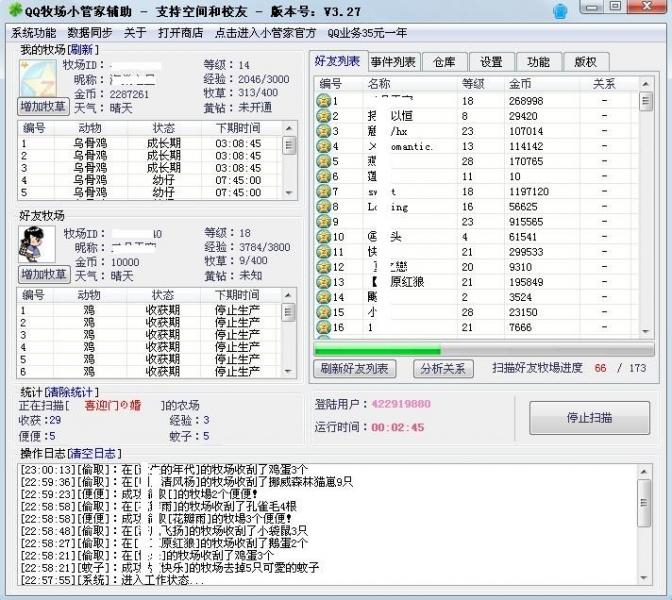Click the smiley icon of friend row 11

323,252
